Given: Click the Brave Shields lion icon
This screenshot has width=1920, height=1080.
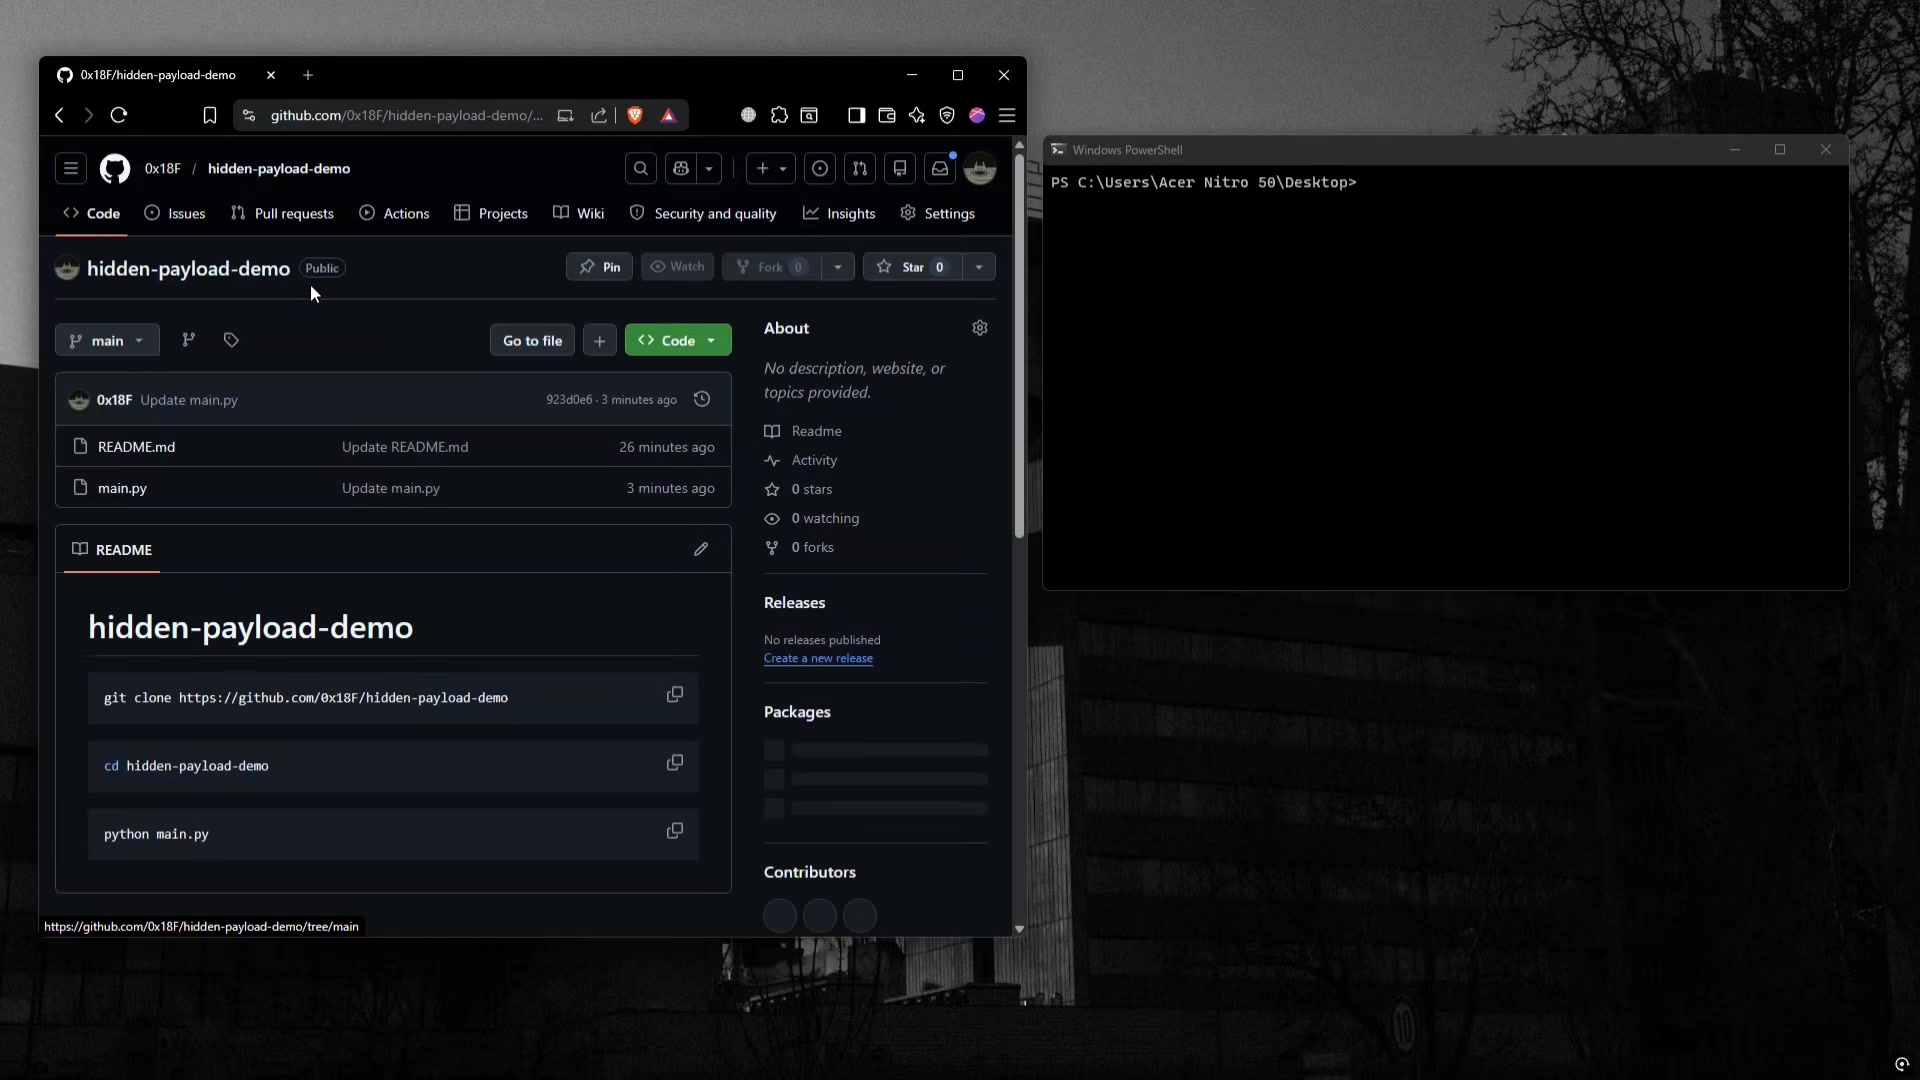Looking at the screenshot, I should pos(634,115).
